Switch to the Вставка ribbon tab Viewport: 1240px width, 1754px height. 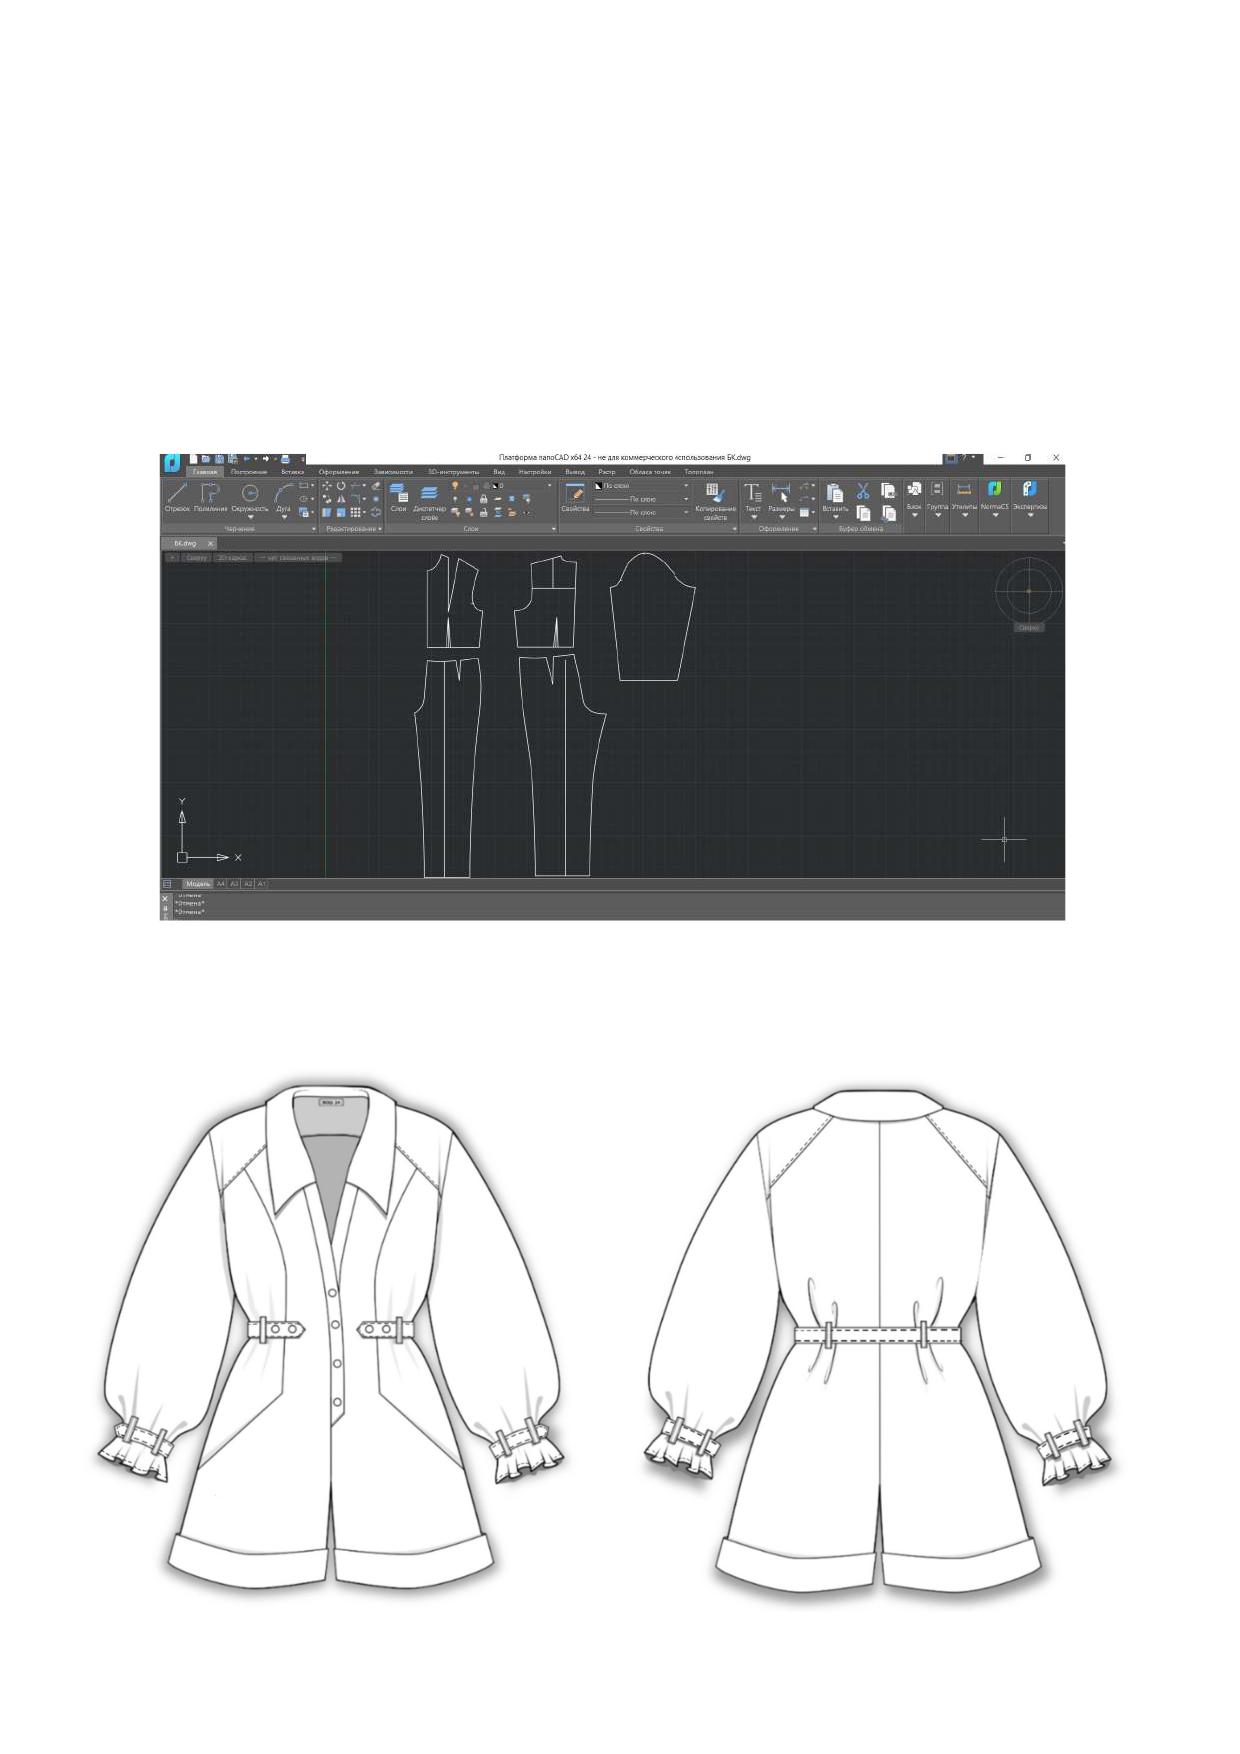click(292, 472)
